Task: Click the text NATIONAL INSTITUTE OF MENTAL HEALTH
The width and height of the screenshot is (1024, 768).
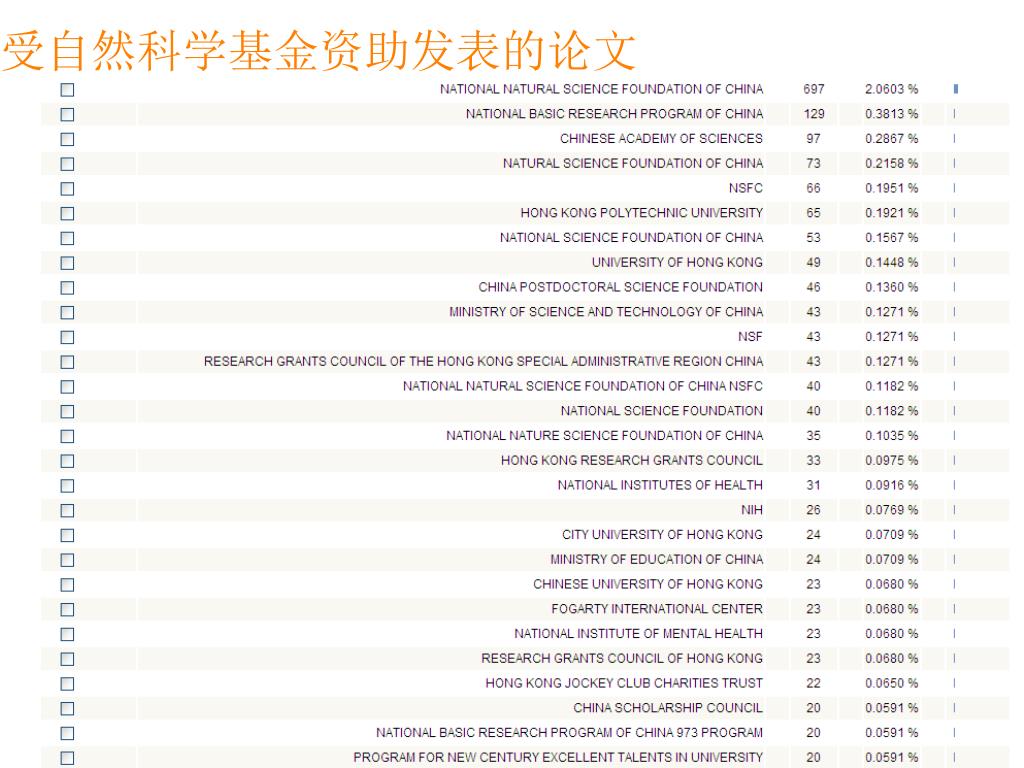Action: click(x=639, y=635)
